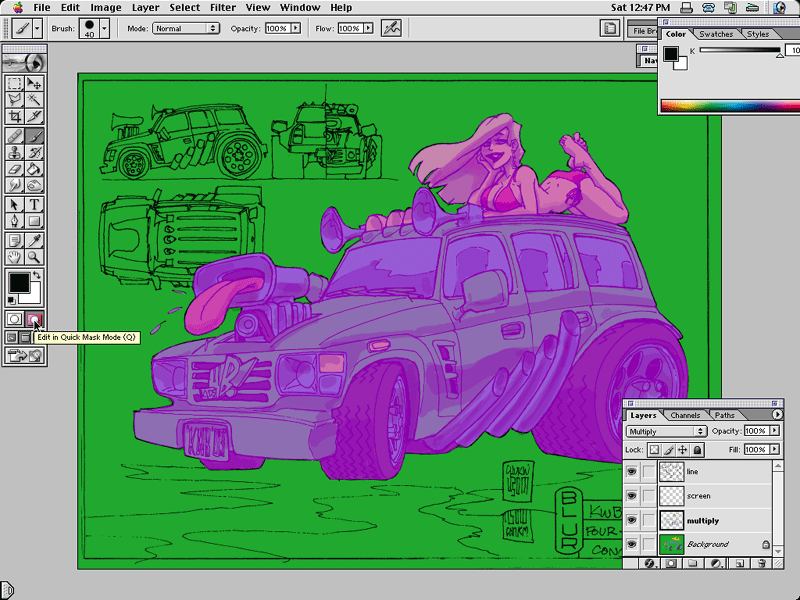Select the Pen tool
The height and width of the screenshot is (600, 800).
[x=14, y=221]
